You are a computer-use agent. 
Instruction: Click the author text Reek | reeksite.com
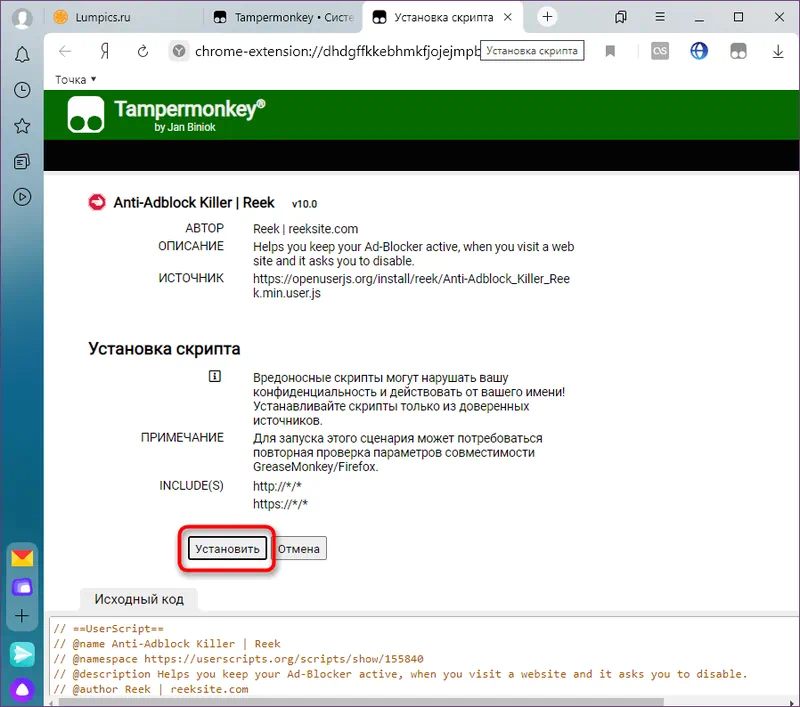[x=305, y=229]
